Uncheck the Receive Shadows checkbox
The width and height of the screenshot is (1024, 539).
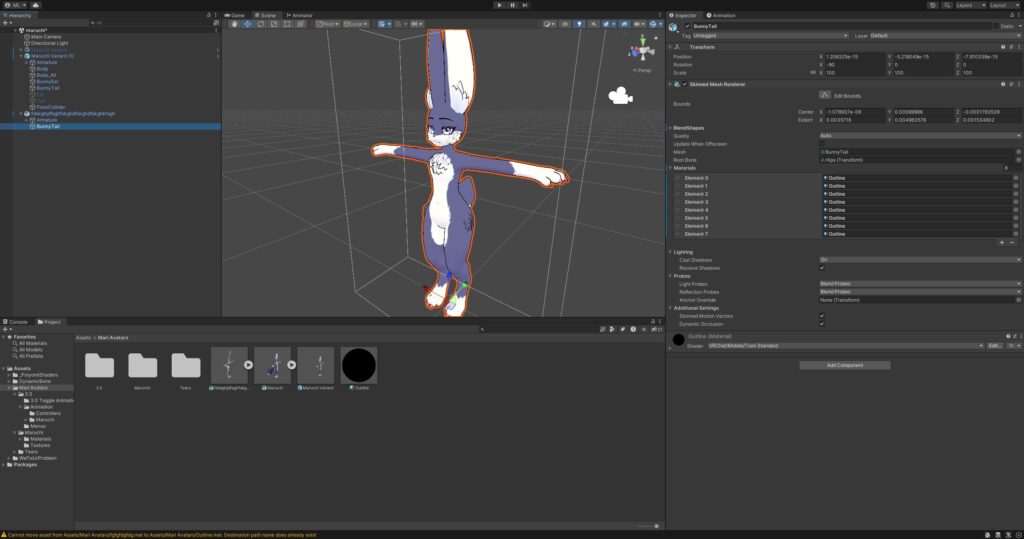822,268
